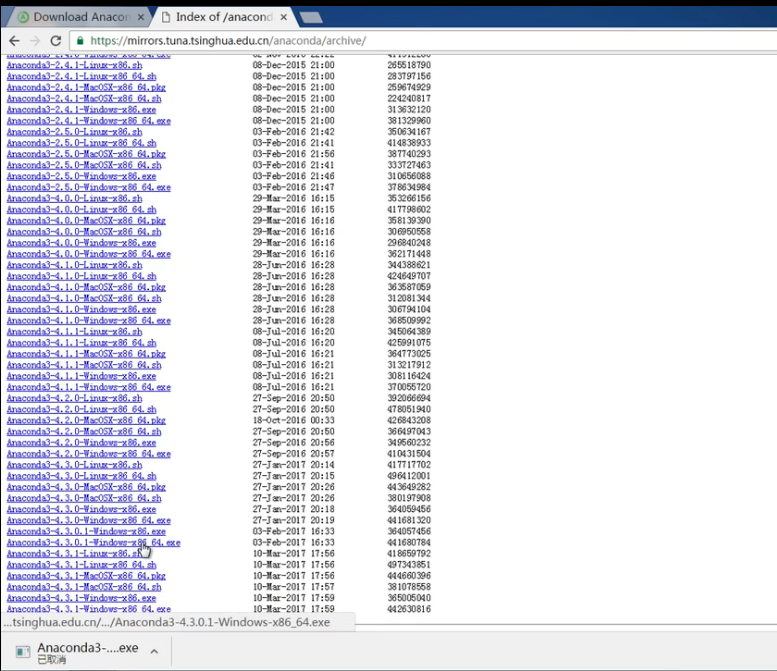
Task: Open Anaconda3-4.3.0-Windows-x86.exe link
Action: click(x=81, y=509)
